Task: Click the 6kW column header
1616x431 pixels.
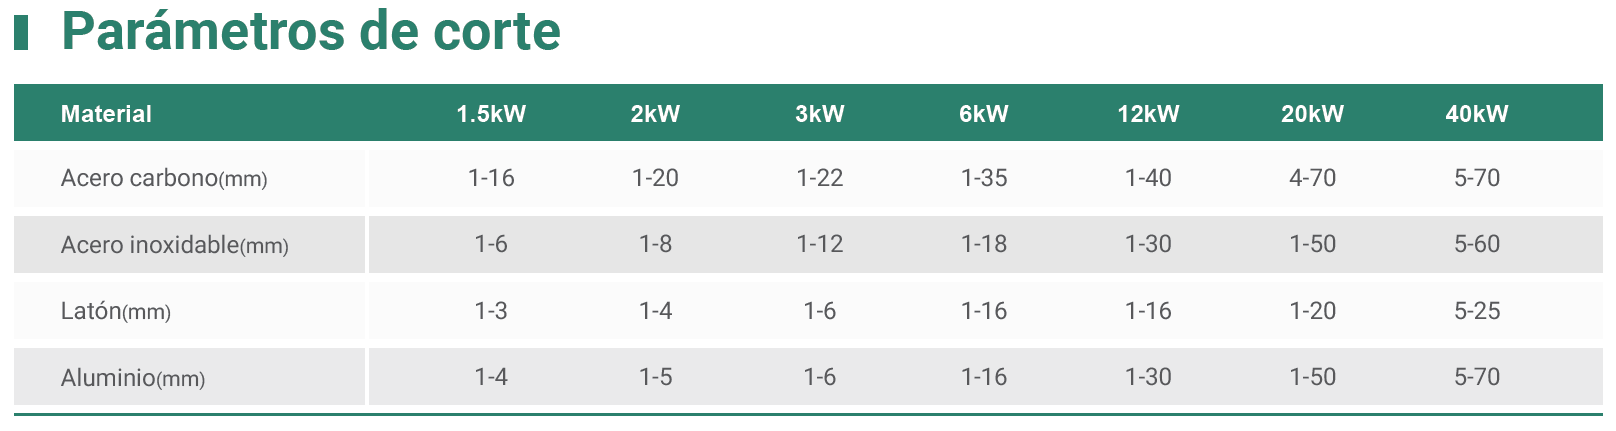Action: pyautogui.click(x=984, y=114)
